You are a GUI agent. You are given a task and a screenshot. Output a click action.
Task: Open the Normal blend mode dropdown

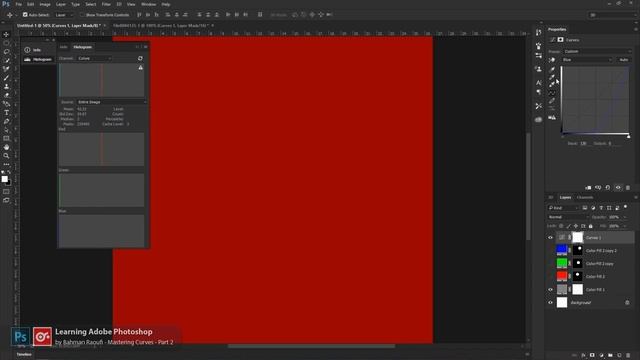[568, 217]
